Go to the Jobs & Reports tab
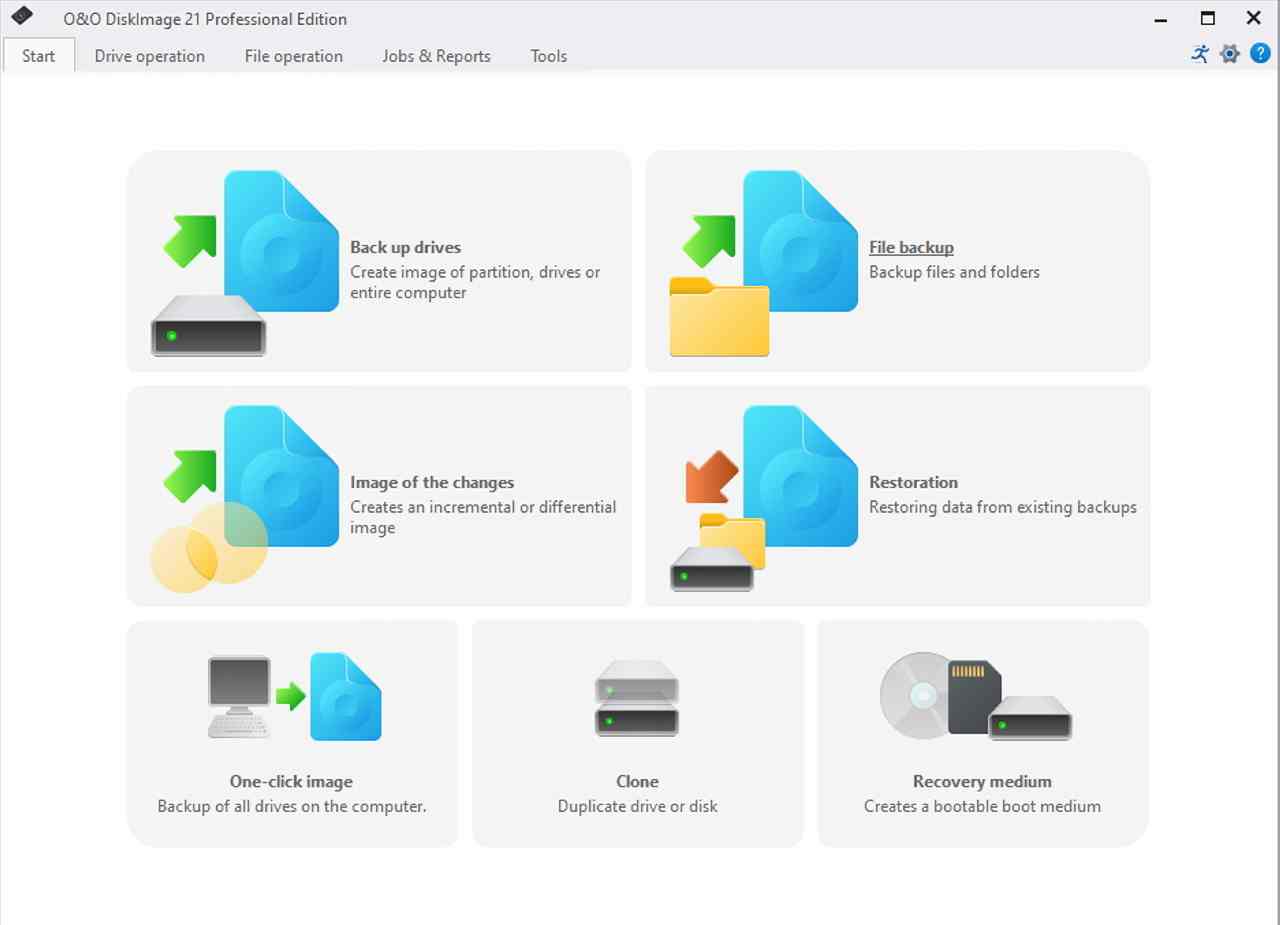Viewport: 1280px width, 925px height. pos(436,56)
